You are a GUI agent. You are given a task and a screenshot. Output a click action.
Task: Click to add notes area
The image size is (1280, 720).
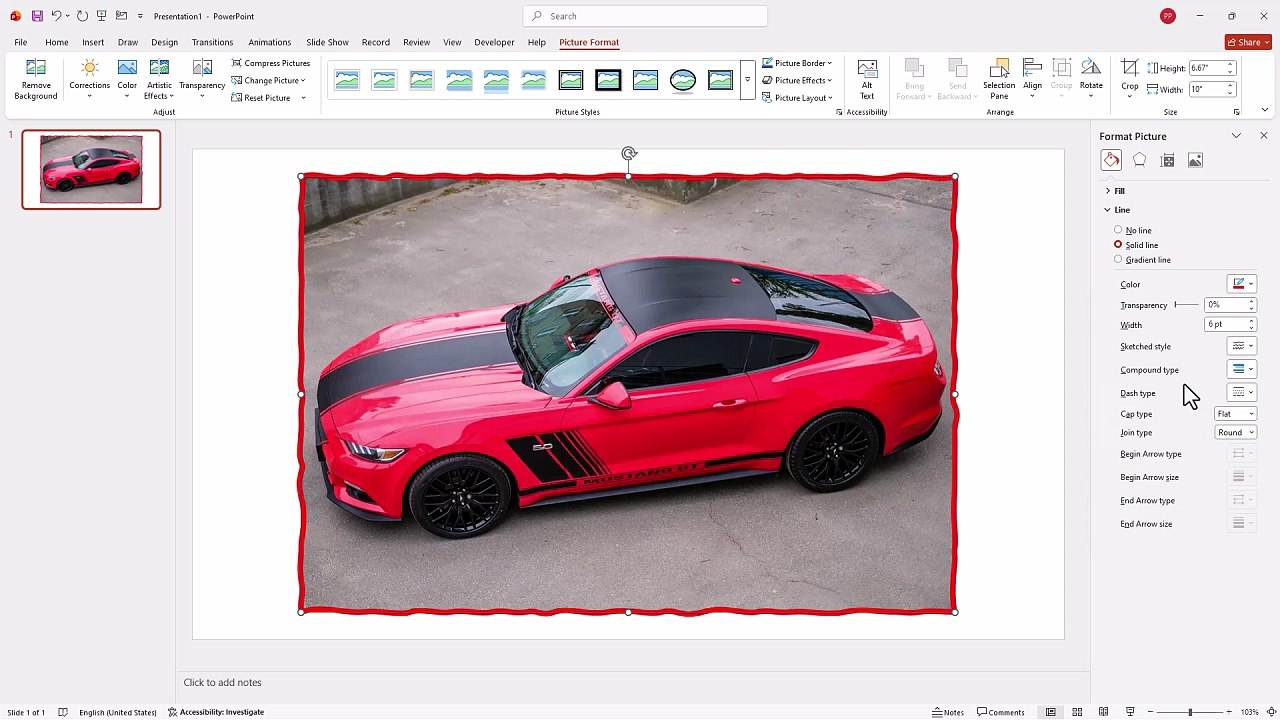coord(222,682)
